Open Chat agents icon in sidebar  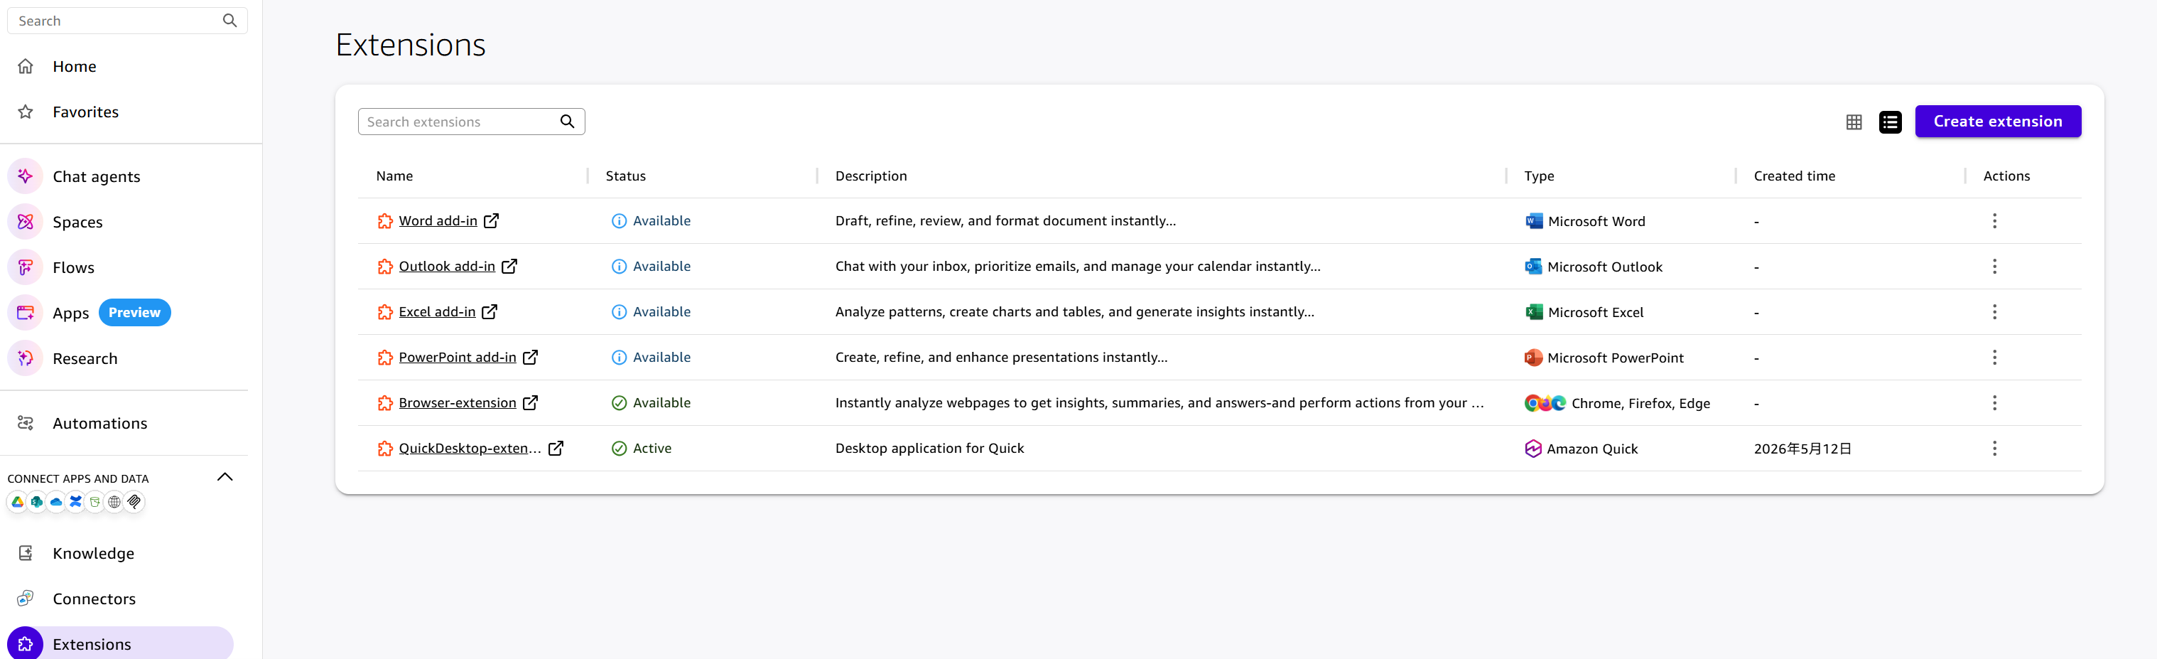tap(26, 176)
